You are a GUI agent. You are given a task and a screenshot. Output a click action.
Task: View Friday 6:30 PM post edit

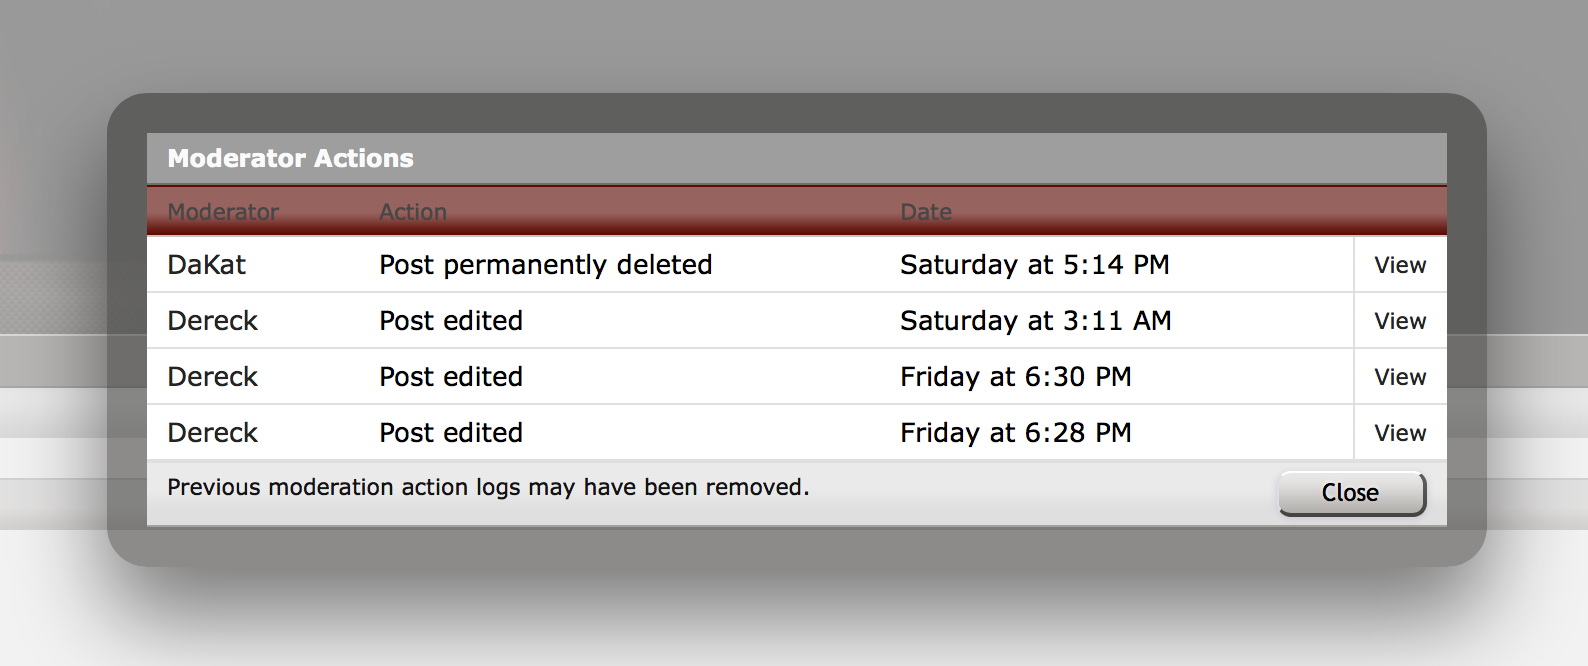pyautogui.click(x=1400, y=377)
